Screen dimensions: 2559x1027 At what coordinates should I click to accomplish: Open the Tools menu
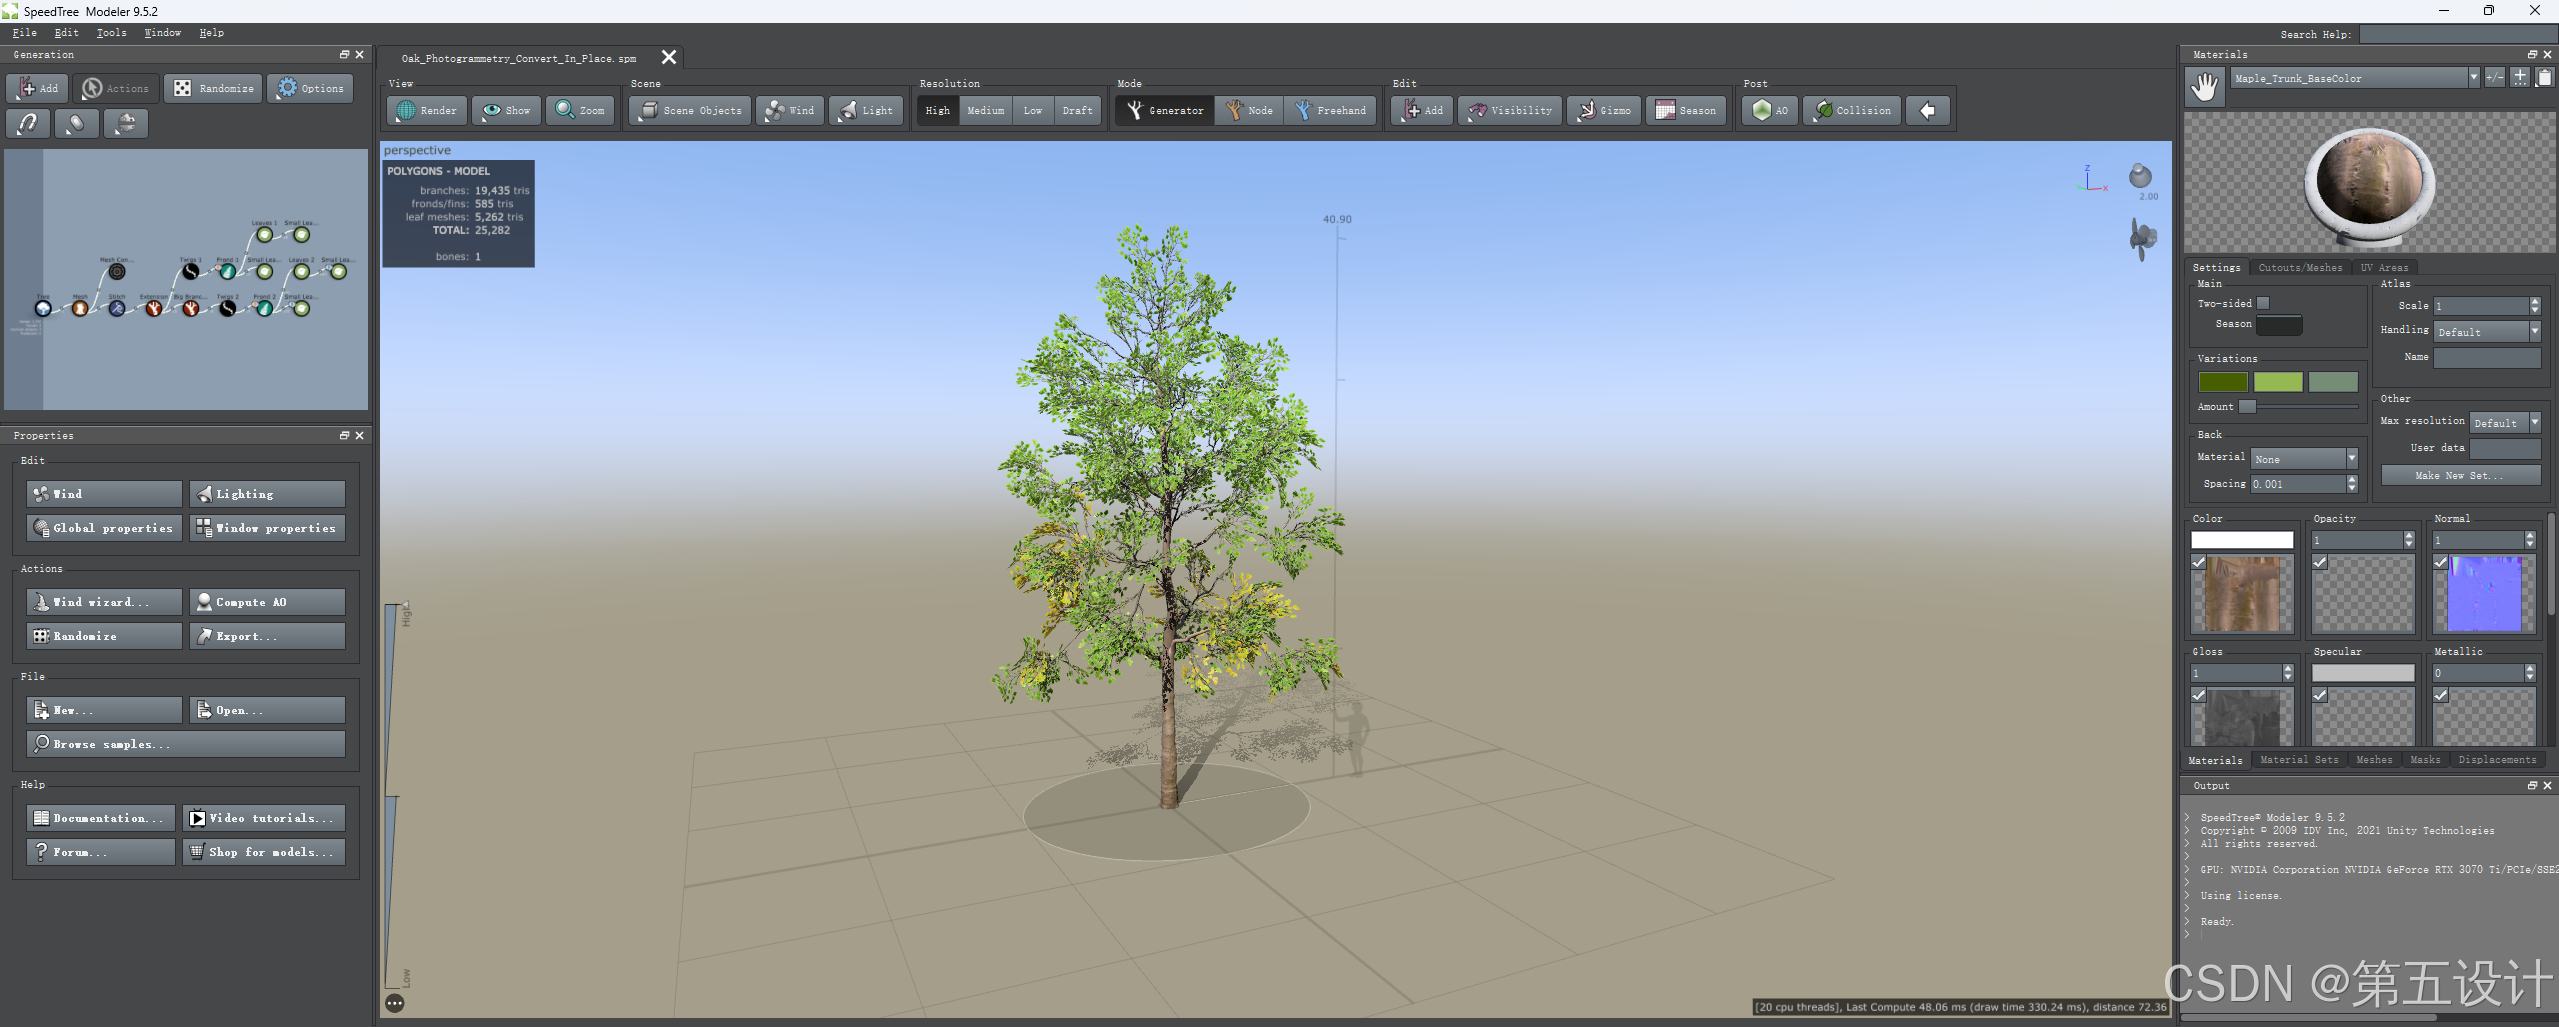click(111, 33)
